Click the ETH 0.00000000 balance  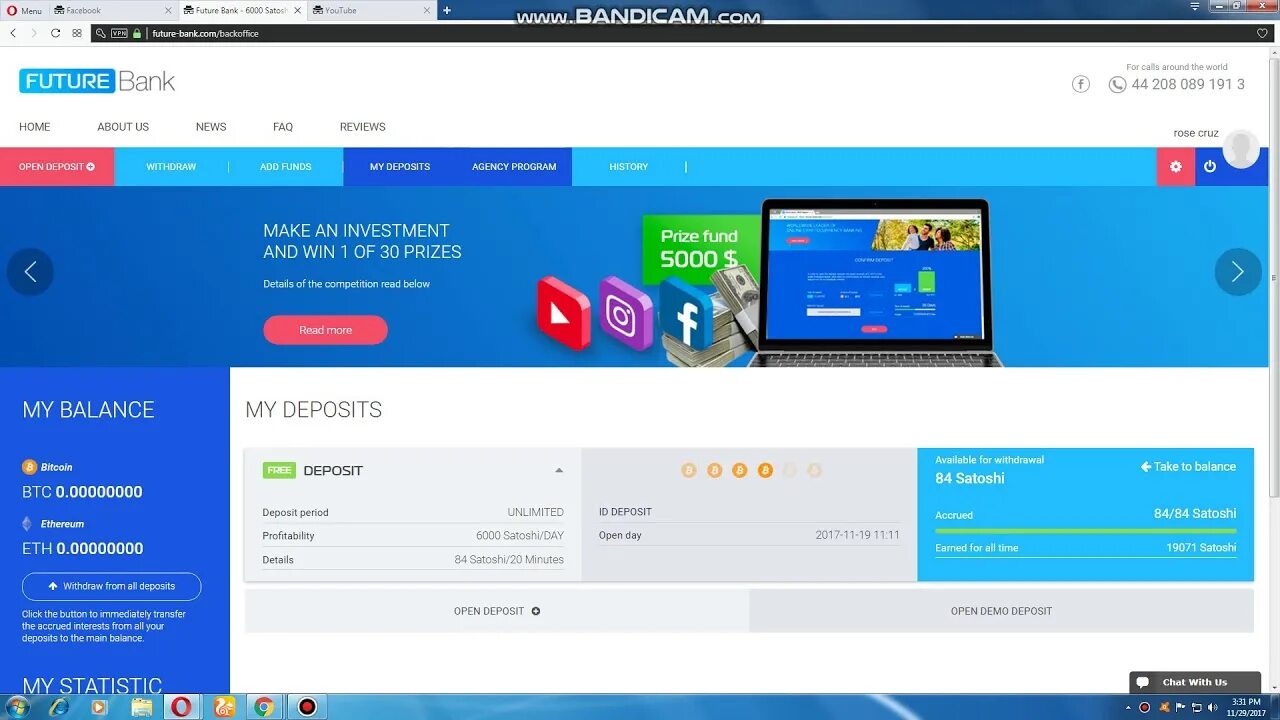point(83,548)
